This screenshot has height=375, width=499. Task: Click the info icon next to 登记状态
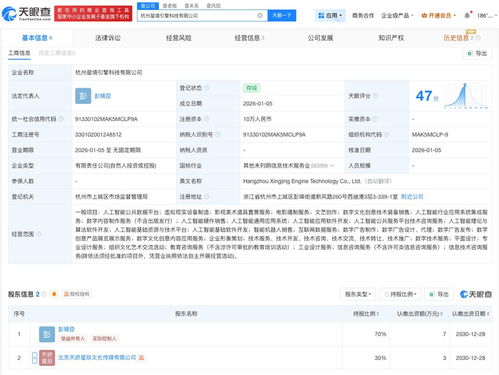pos(207,88)
